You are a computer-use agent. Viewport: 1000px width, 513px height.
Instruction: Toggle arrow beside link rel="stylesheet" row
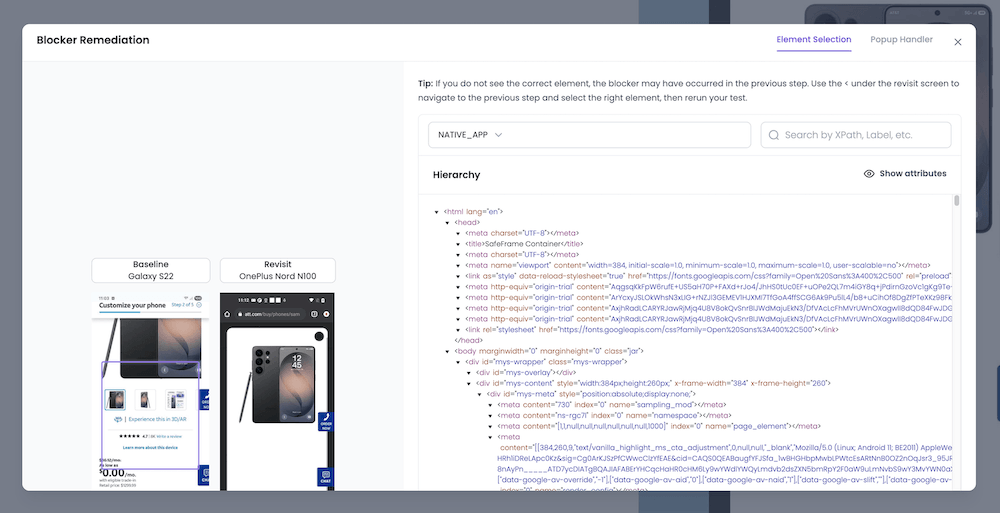458,330
